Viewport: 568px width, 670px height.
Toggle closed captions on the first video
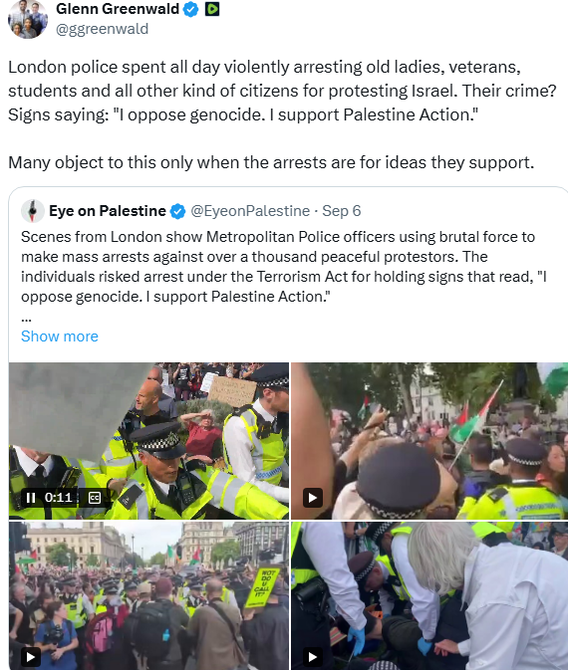pyautogui.click(x=94, y=498)
